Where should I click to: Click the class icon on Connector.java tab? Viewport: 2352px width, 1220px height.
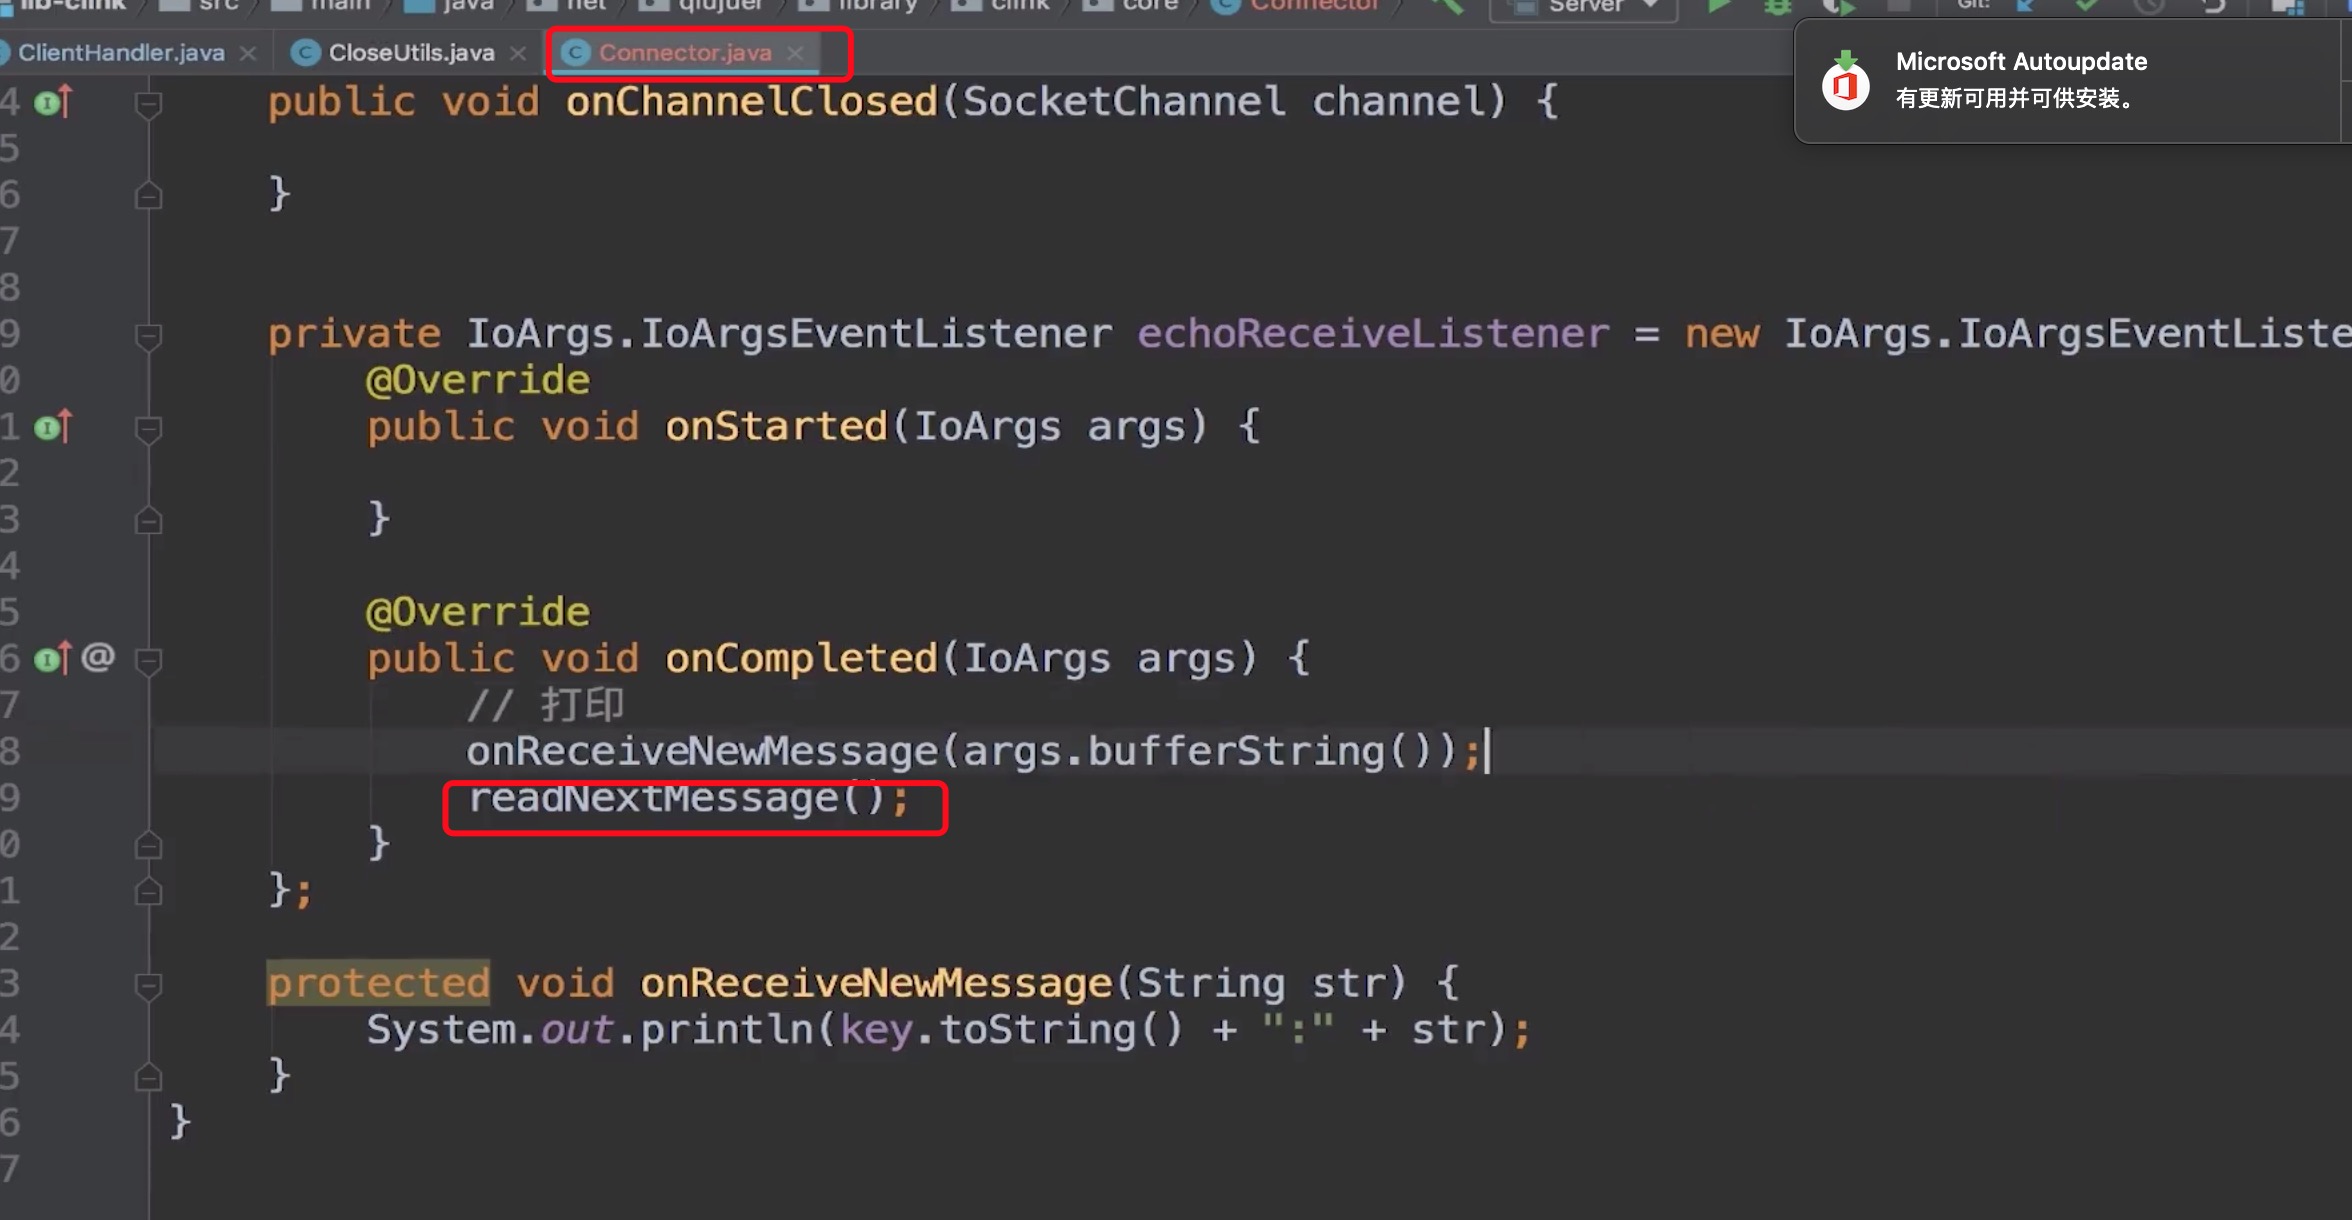tap(575, 53)
